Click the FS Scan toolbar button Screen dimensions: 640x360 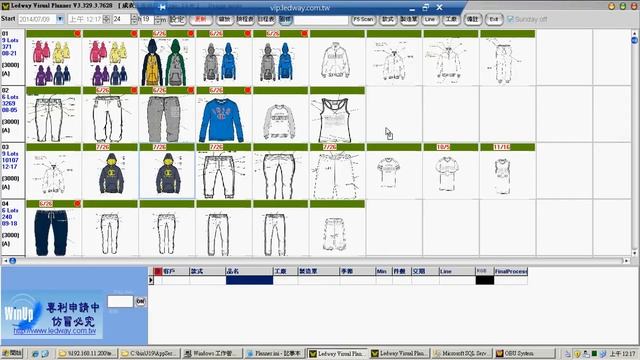coord(363,19)
